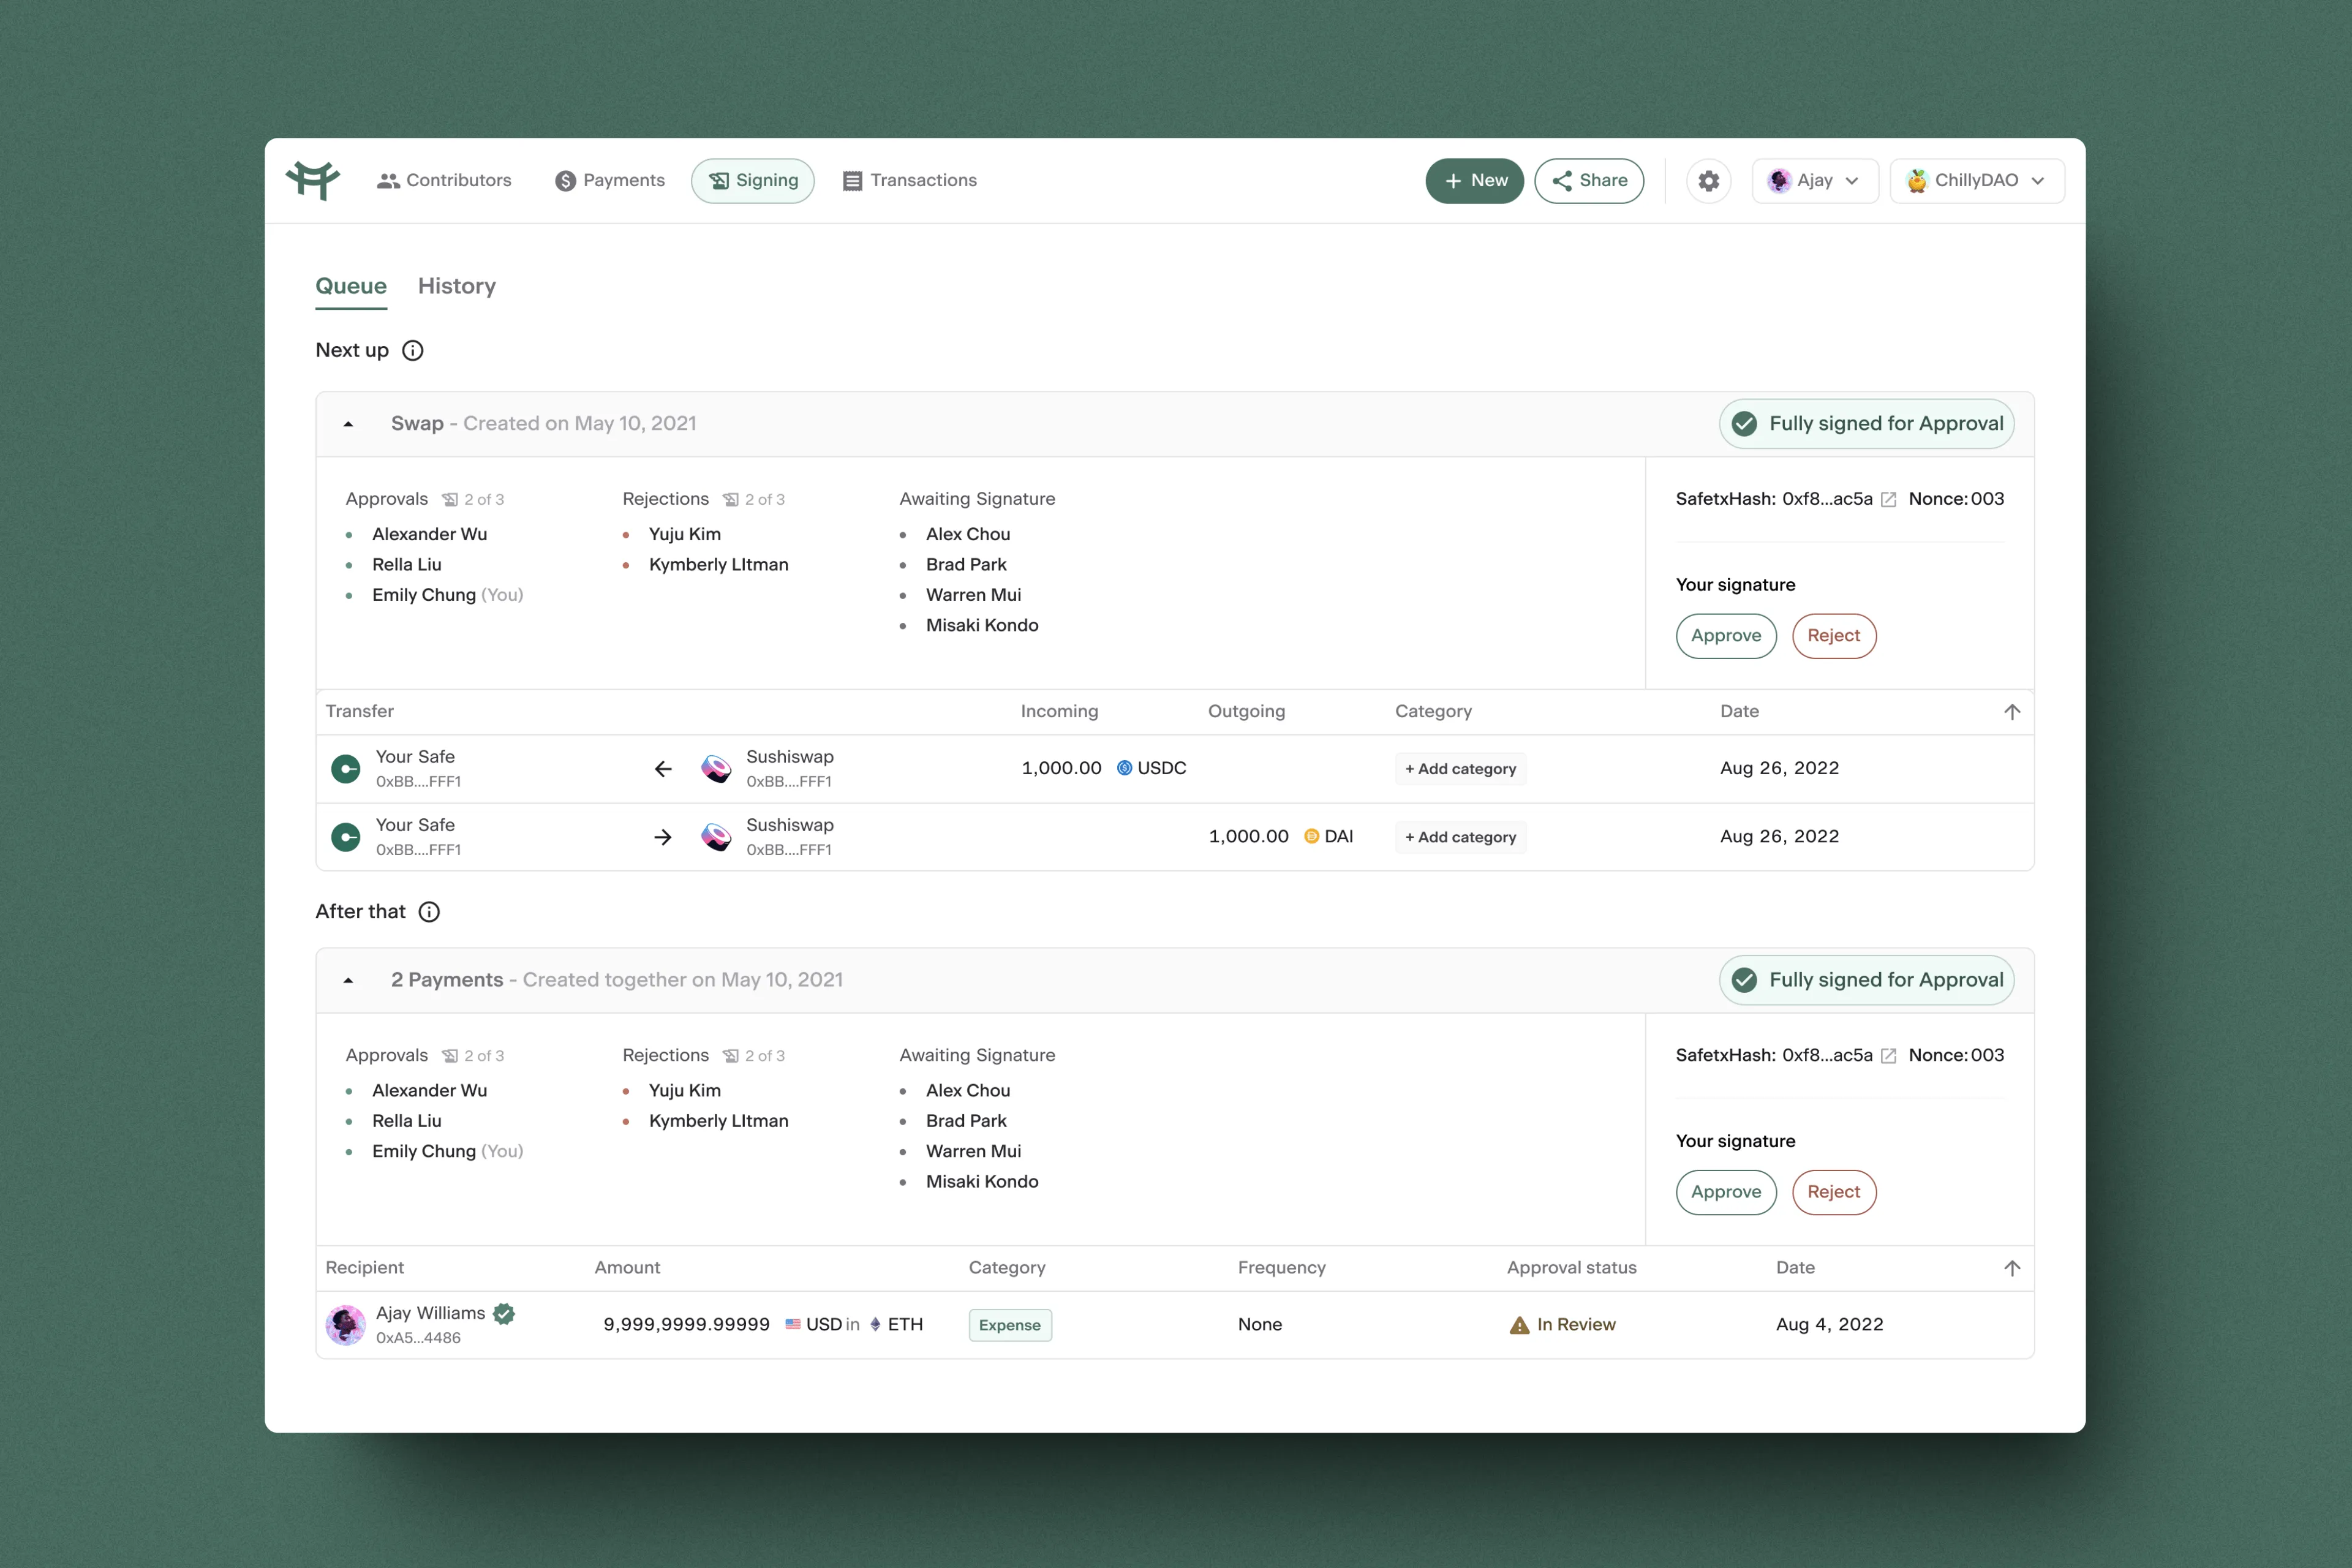Click Sushiswap icon in DAI row
The height and width of the screenshot is (1568, 2352).
point(715,836)
